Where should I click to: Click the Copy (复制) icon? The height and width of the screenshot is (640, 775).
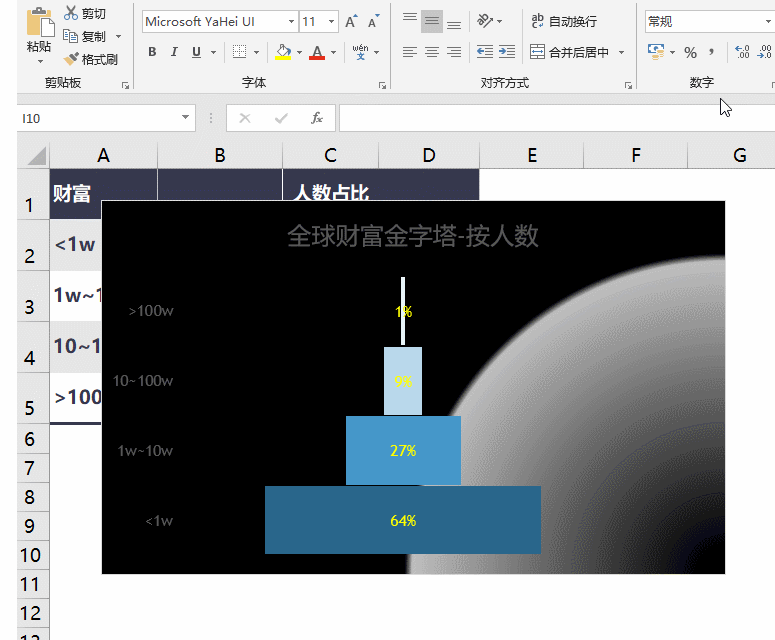click(x=70, y=36)
